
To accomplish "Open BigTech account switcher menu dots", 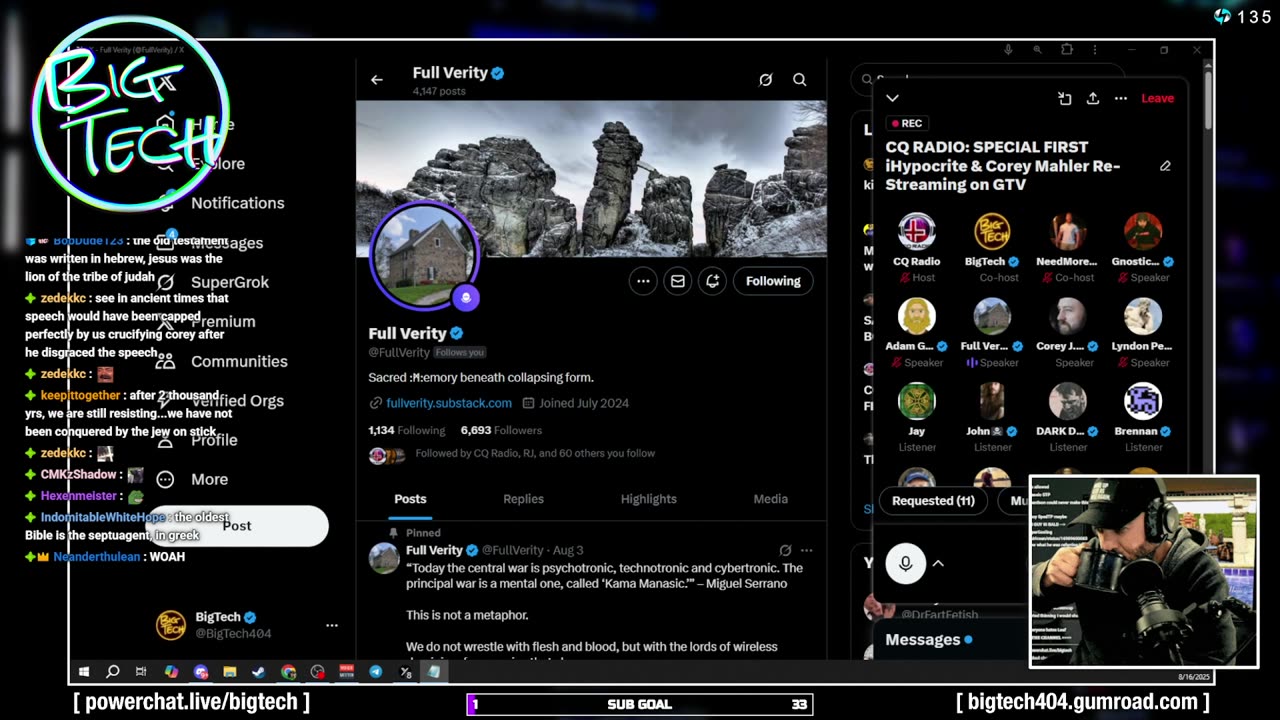I will [332, 625].
